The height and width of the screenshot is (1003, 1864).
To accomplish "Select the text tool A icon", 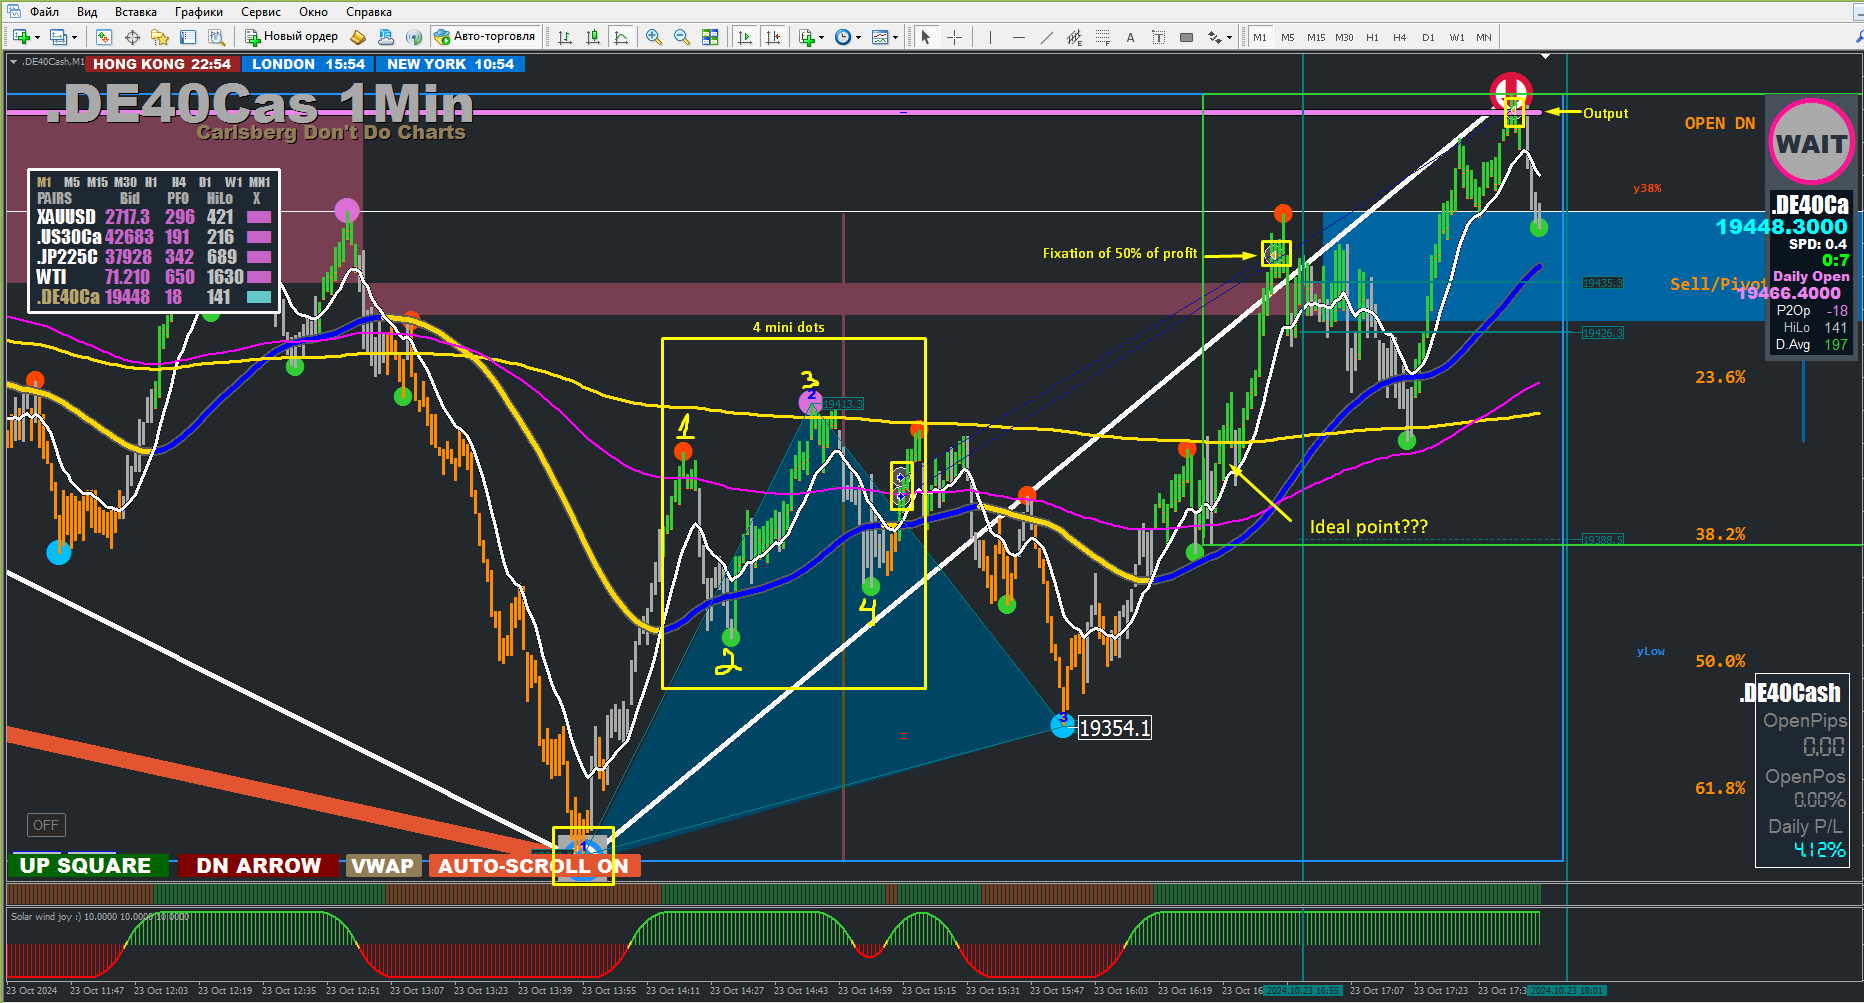I will [x=1130, y=37].
